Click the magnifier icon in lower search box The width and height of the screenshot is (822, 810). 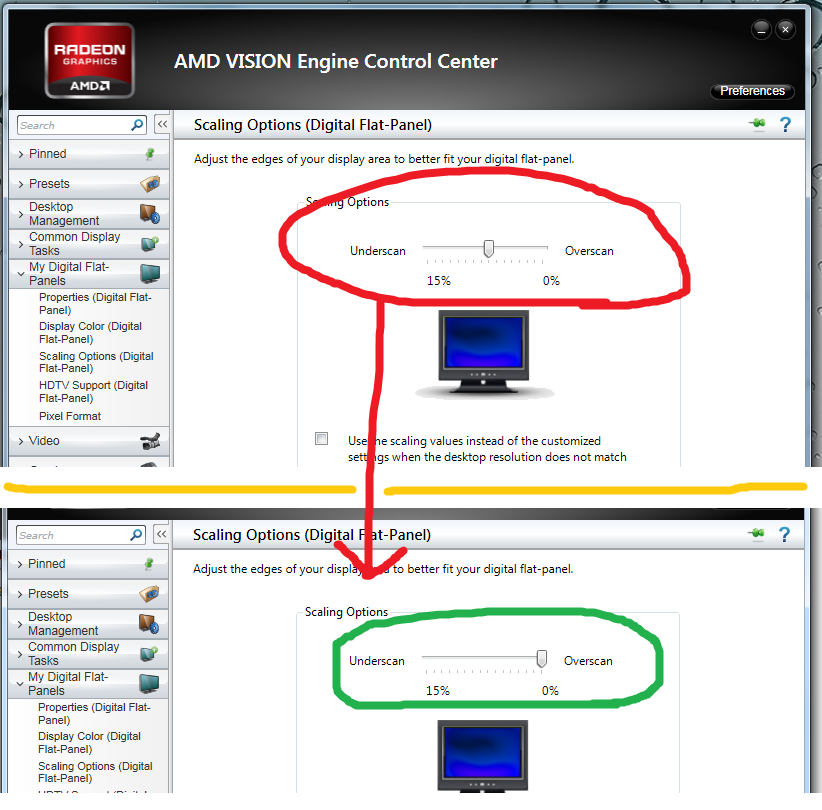[x=136, y=535]
